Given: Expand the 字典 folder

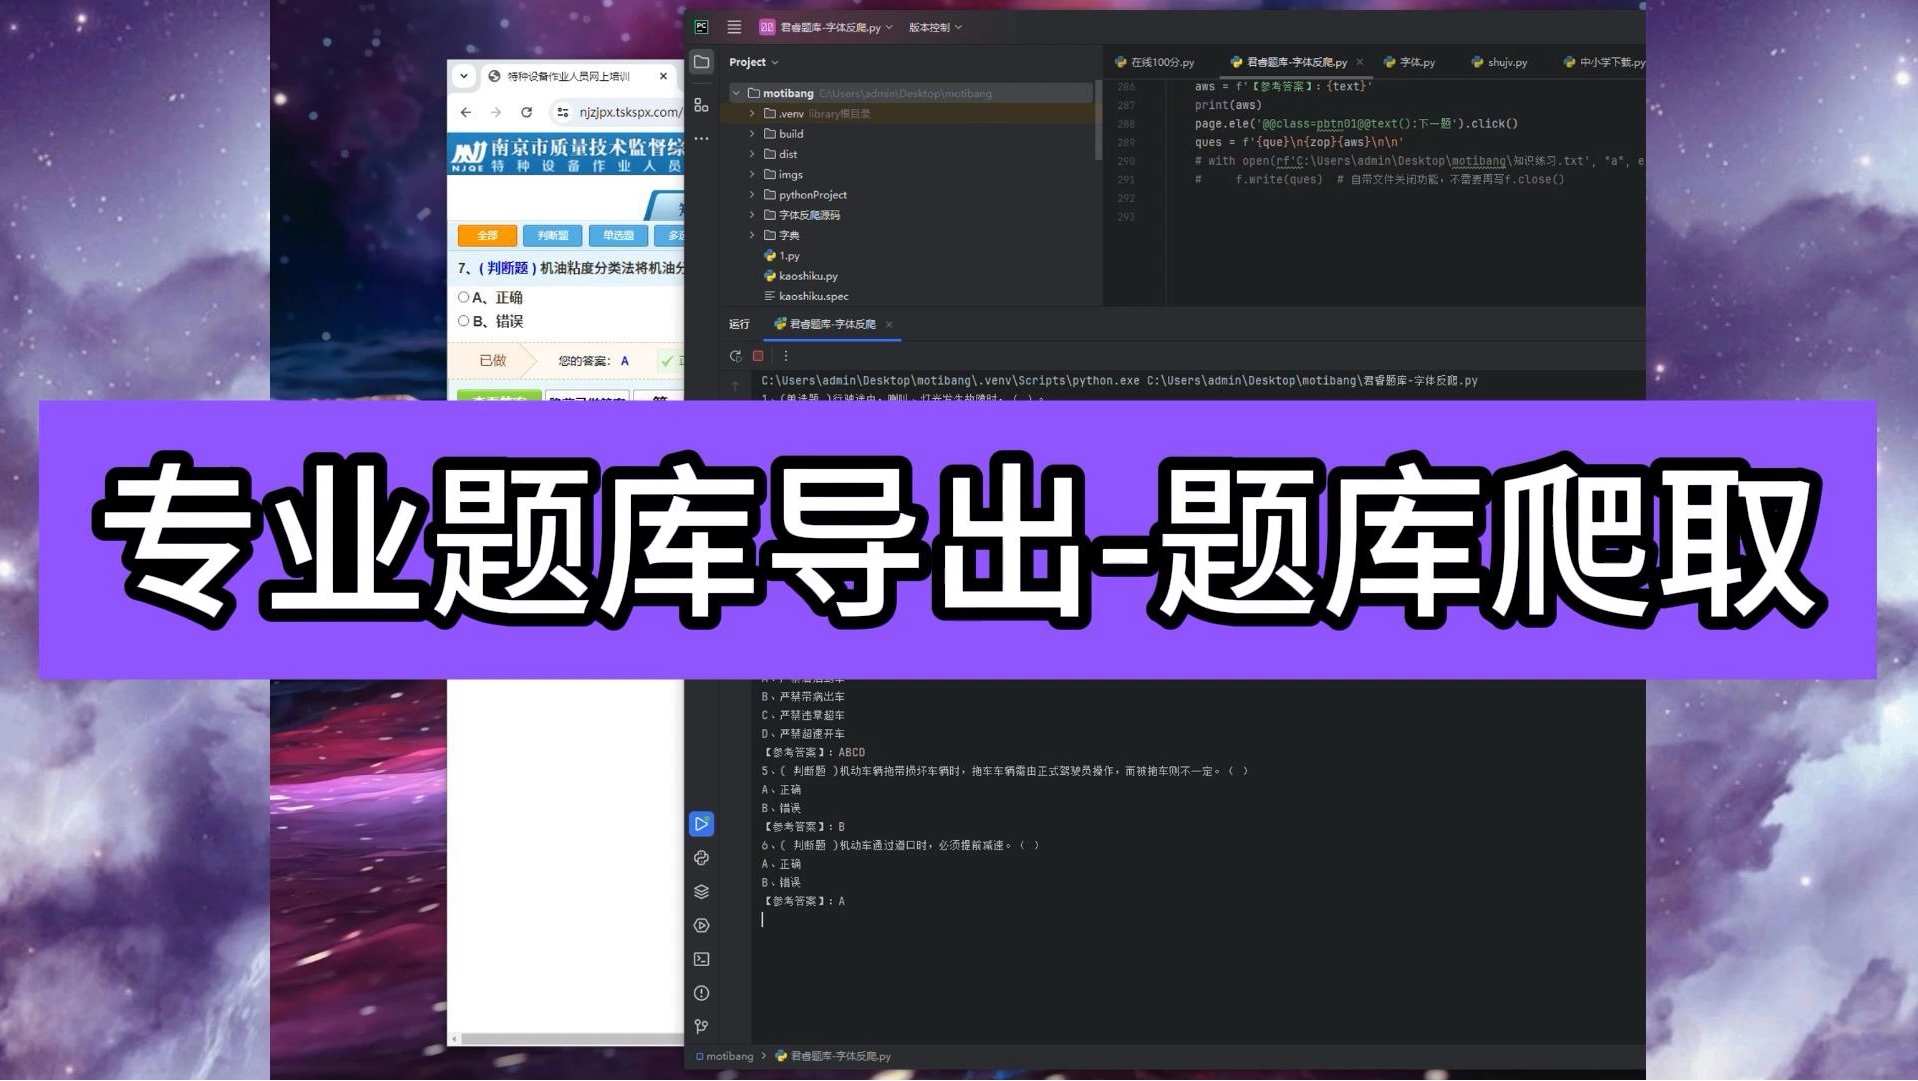Looking at the screenshot, I should (753, 236).
